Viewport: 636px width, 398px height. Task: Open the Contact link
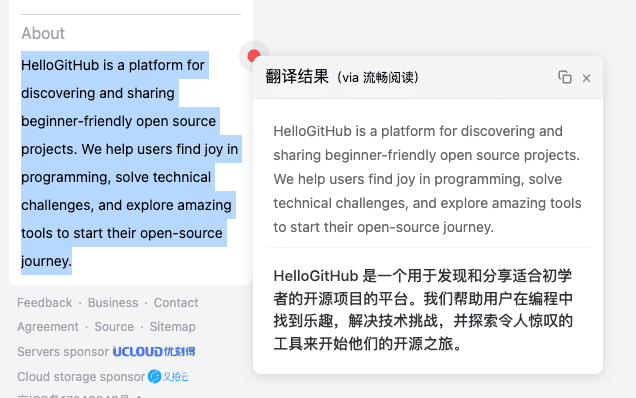pyautogui.click(x=176, y=303)
